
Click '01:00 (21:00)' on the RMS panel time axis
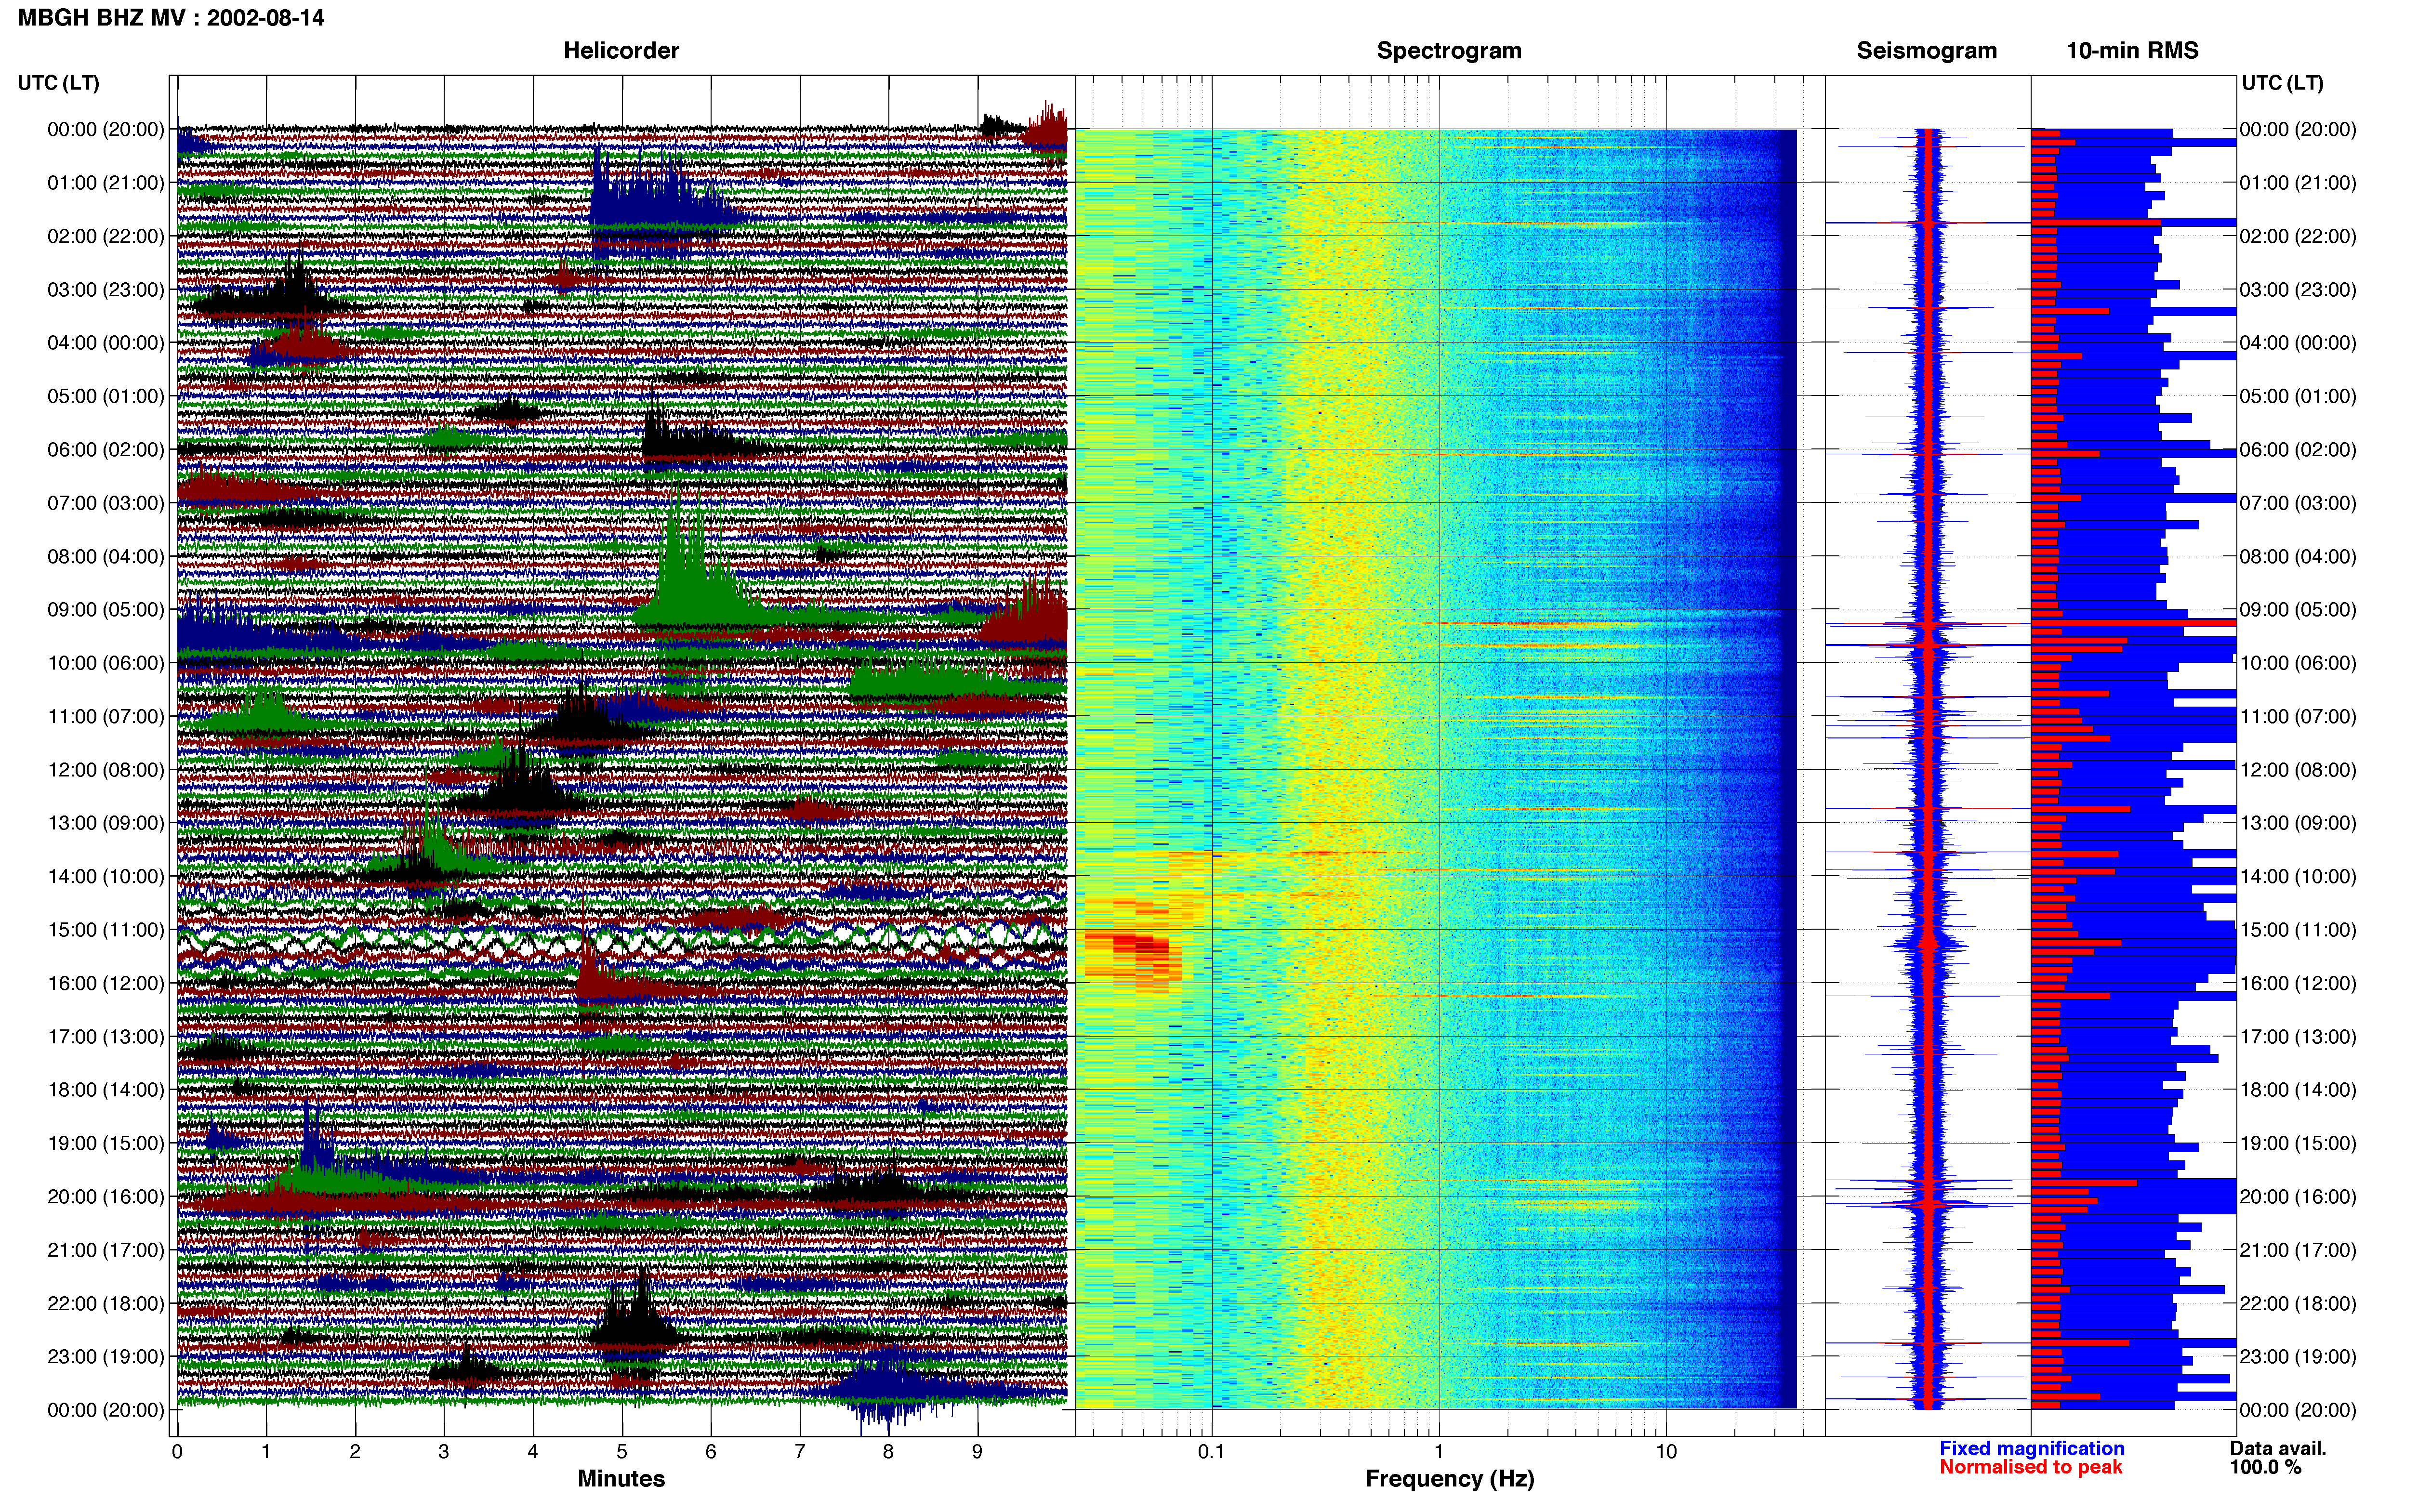click(2298, 183)
